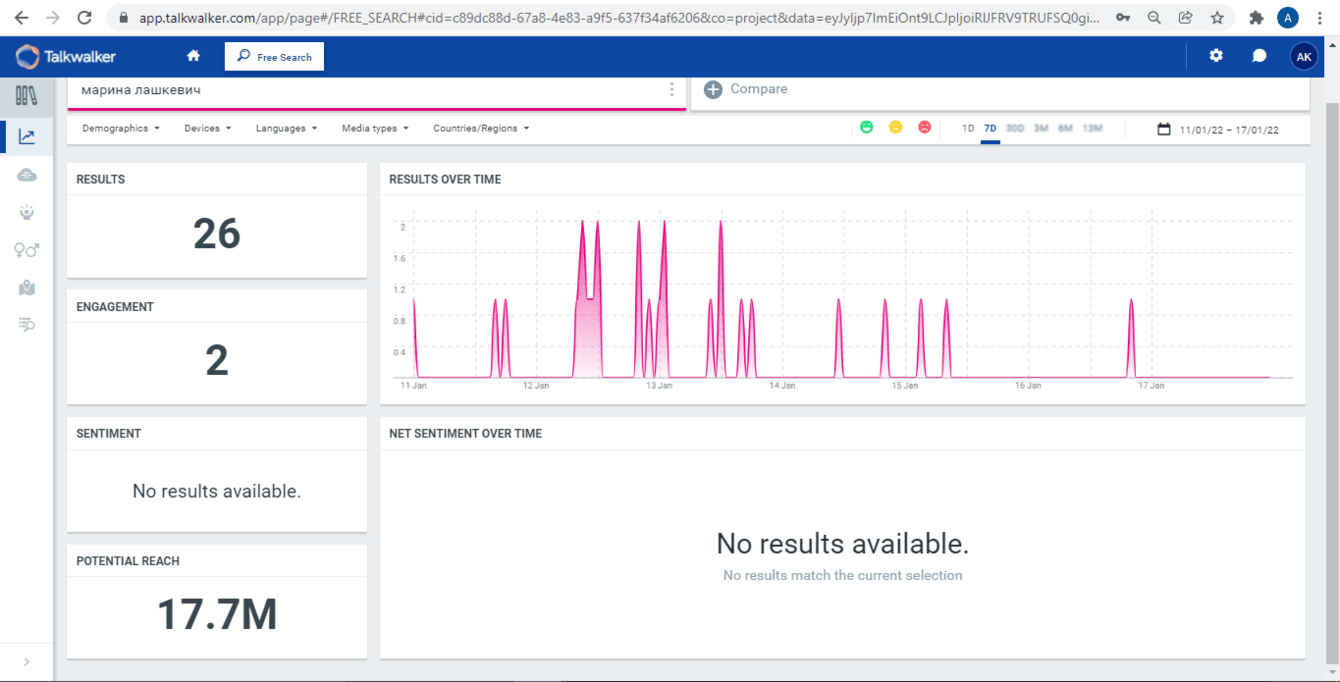Click the Free Search button

click(x=274, y=57)
